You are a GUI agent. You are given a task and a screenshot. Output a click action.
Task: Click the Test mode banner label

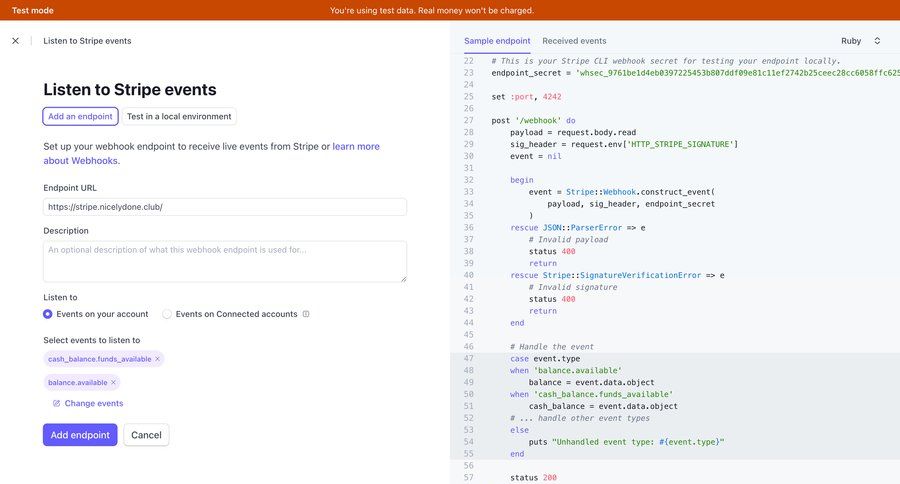pos(33,10)
